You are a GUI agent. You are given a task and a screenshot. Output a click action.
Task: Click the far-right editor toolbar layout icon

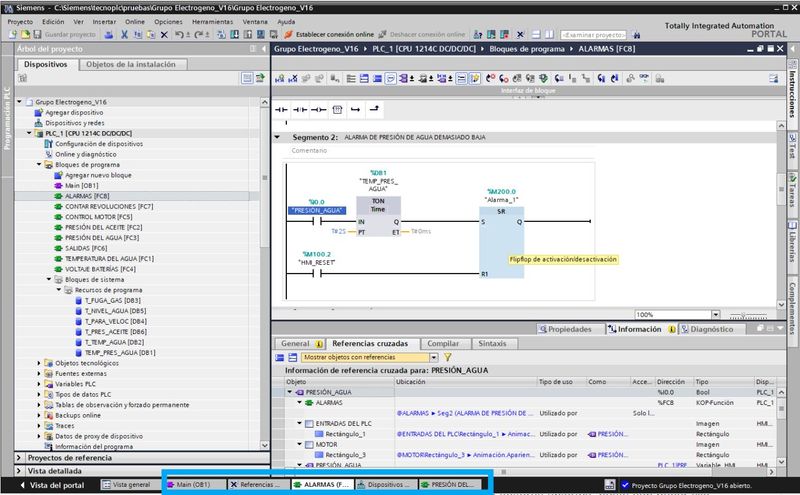pyautogui.click(x=773, y=79)
